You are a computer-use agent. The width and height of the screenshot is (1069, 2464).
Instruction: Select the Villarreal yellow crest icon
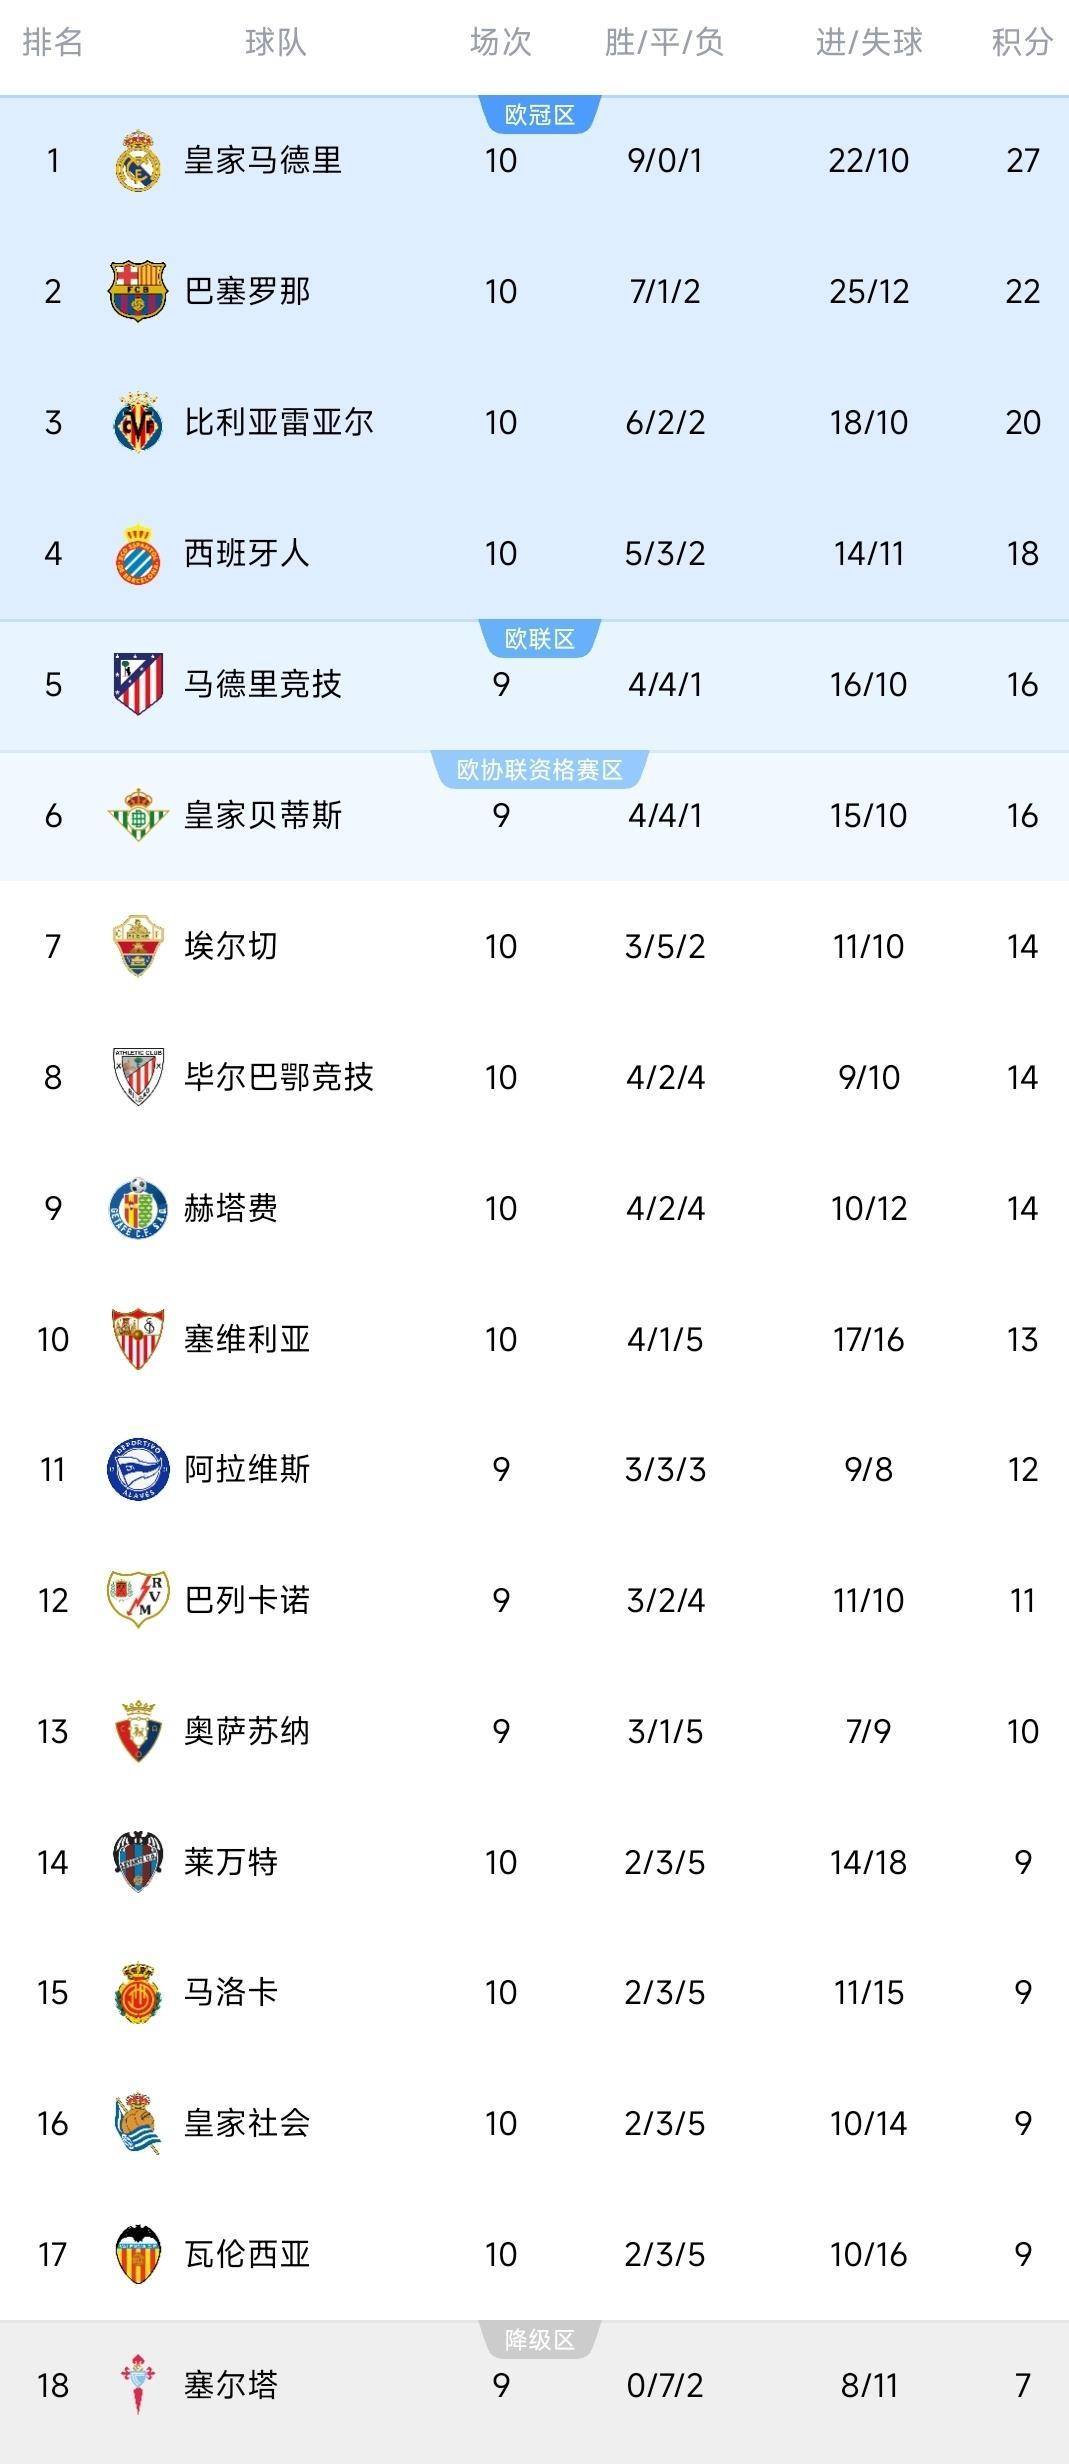coord(138,422)
